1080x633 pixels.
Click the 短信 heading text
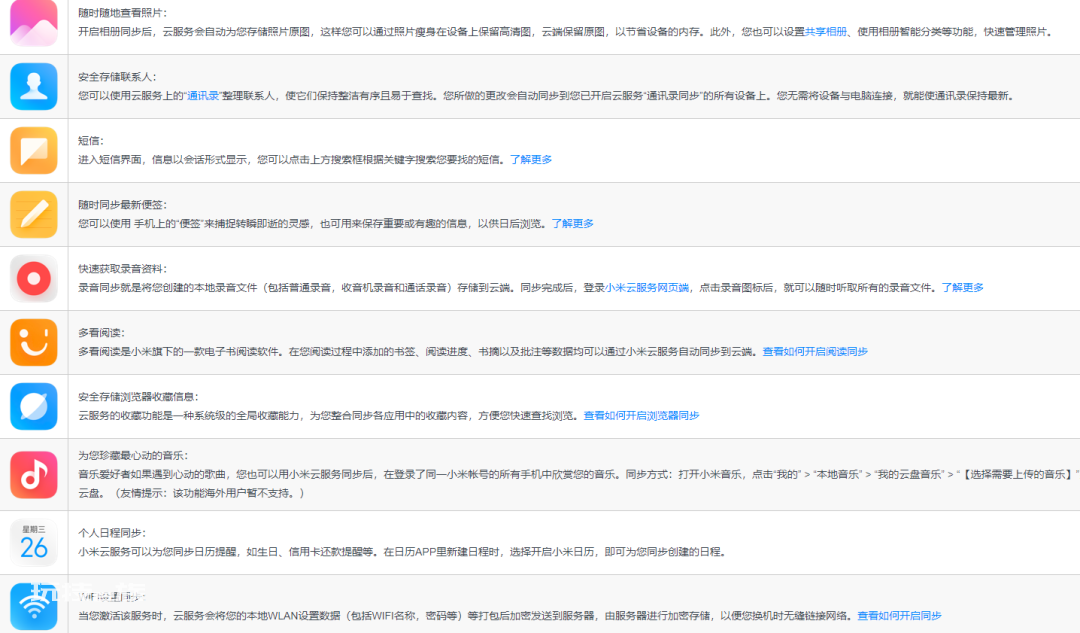point(91,141)
